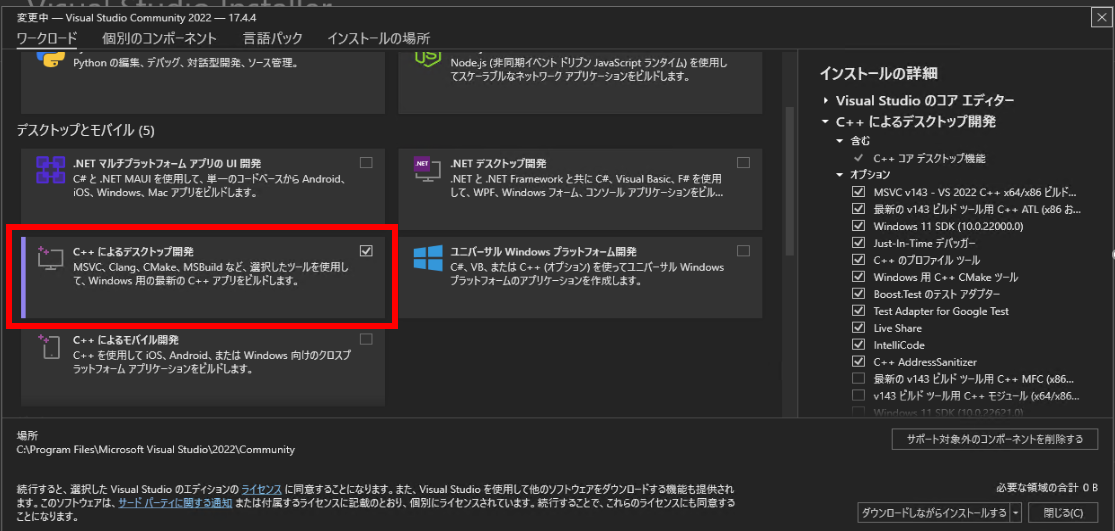Enable ユニバーサル Windows プラットフォーム開発 checkbox
Image resolution: width=1115 pixels, height=531 pixels.
(744, 251)
